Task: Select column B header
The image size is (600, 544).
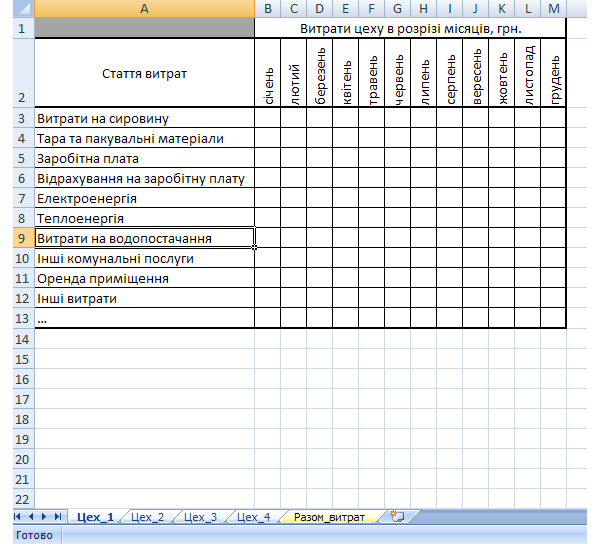Action: coord(267,8)
